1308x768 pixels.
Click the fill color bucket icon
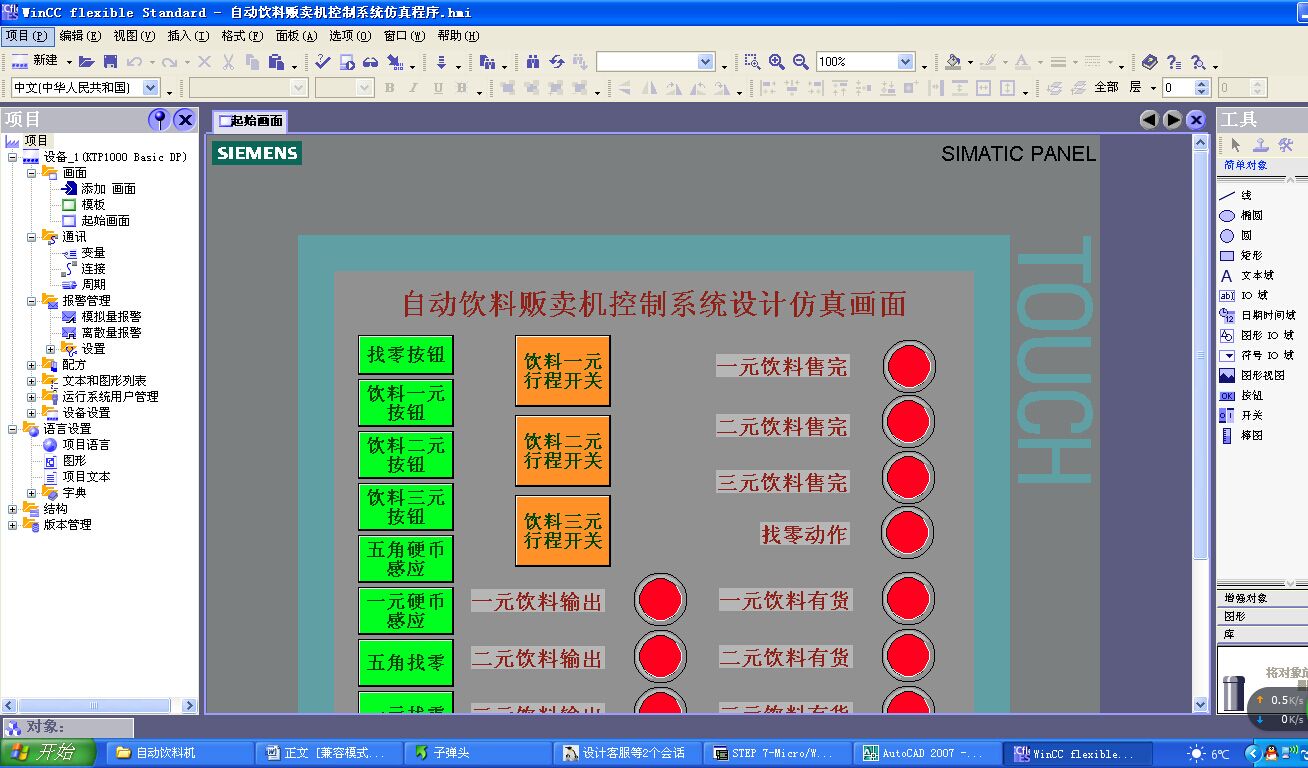tap(953, 62)
